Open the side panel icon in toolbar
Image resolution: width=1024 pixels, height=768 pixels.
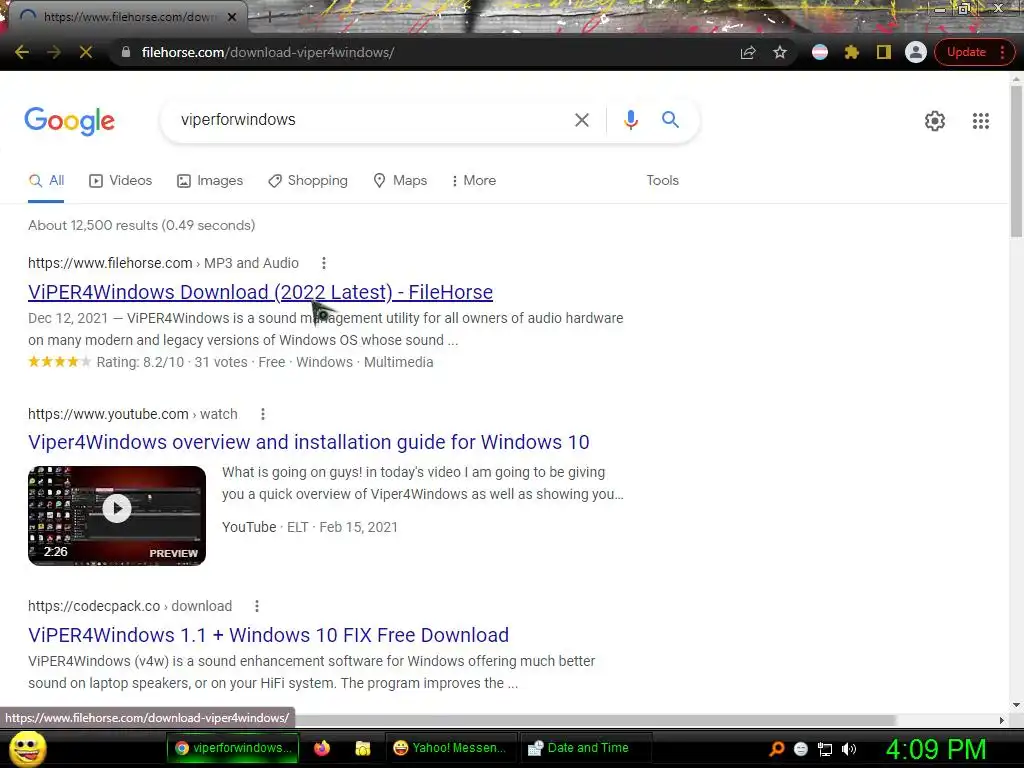click(x=884, y=52)
